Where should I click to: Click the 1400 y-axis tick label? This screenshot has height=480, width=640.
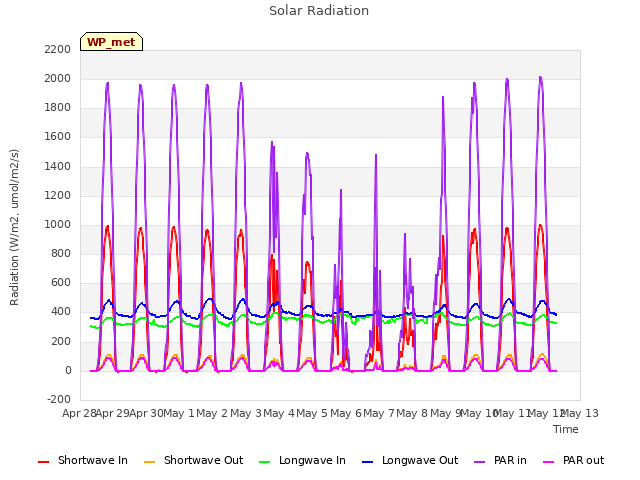click(58, 166)
